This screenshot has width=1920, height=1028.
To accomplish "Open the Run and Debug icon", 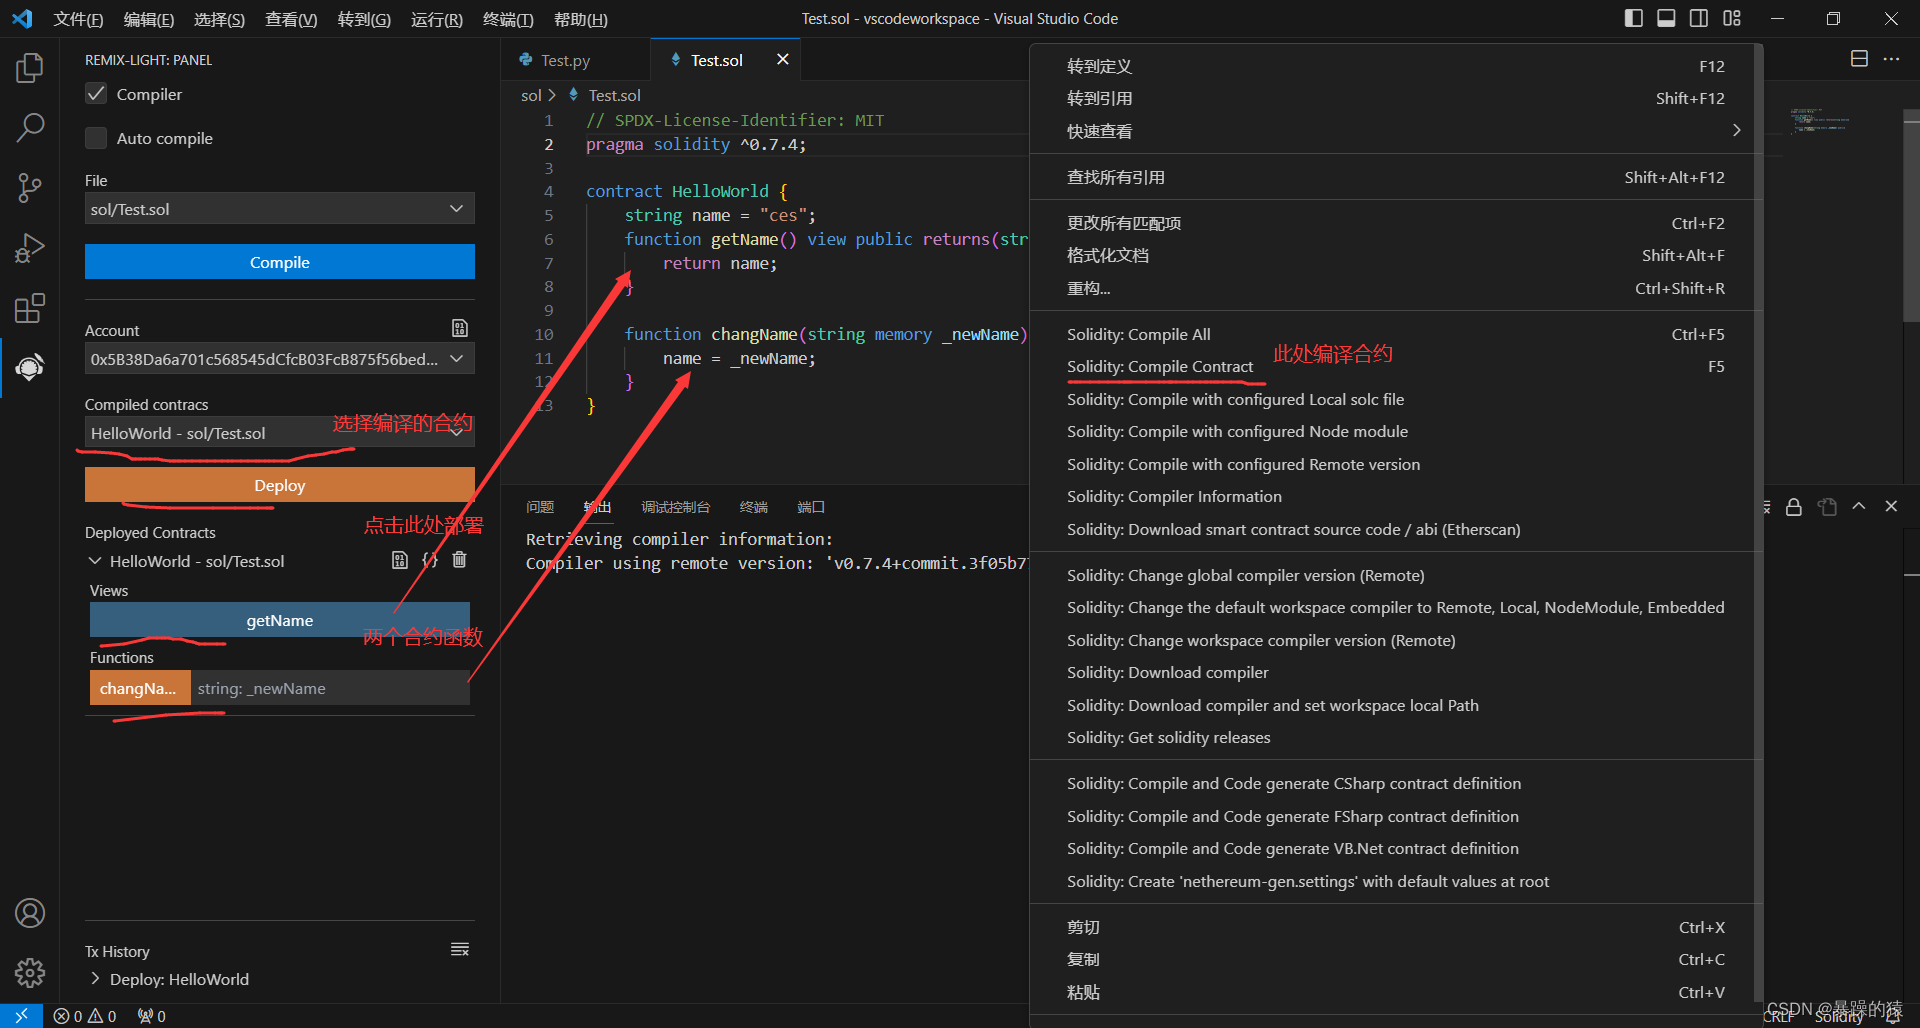I will [30, 248].
